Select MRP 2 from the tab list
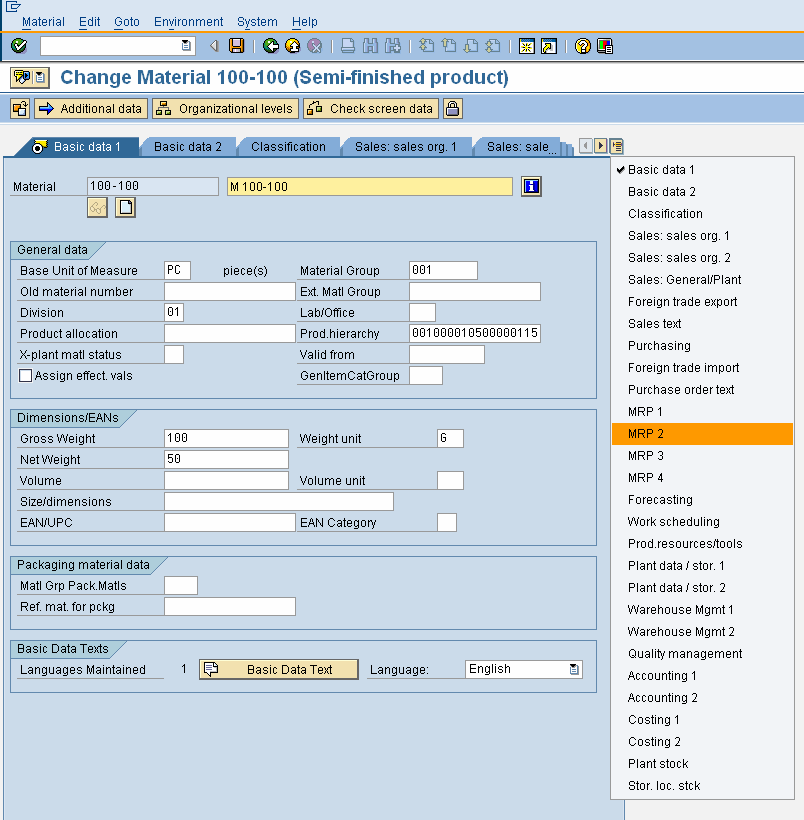804x820 pixels. click(x=646, y=434)
